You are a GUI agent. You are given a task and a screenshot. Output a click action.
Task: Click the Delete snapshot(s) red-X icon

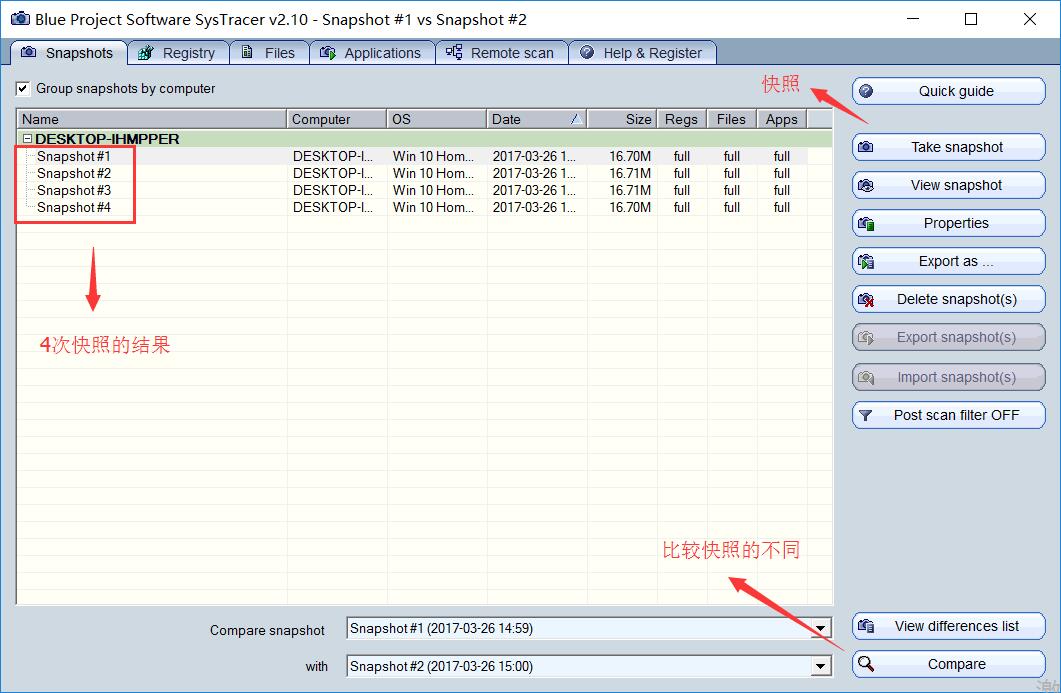tap(866, 299)
